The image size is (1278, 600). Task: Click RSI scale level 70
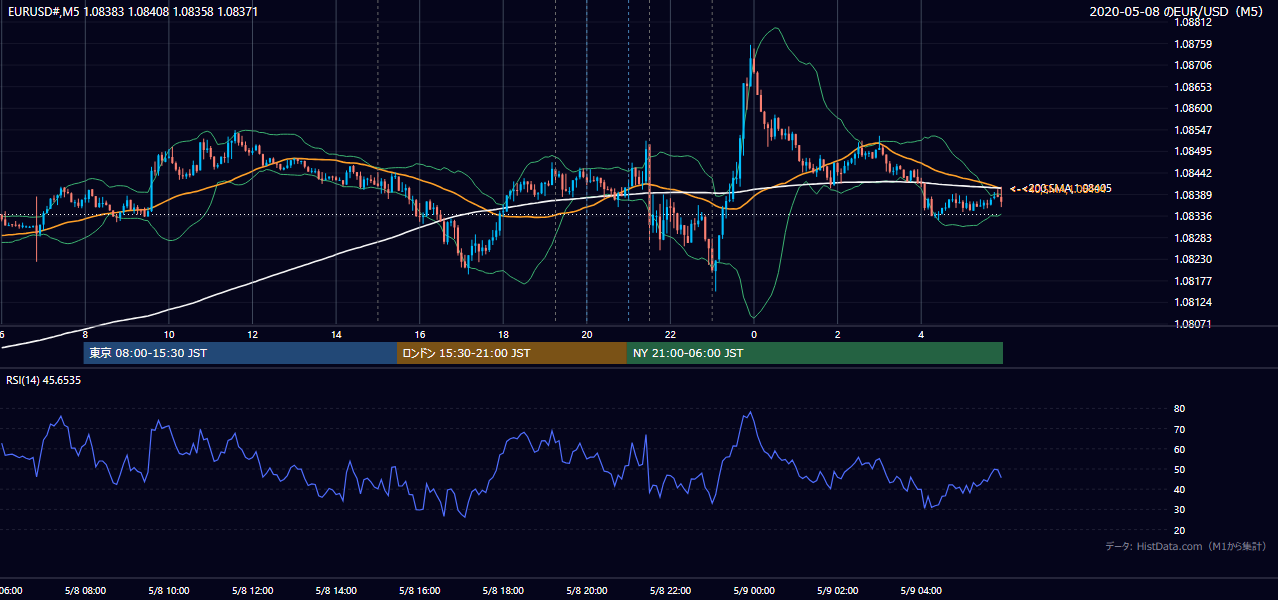[1179, 429]
